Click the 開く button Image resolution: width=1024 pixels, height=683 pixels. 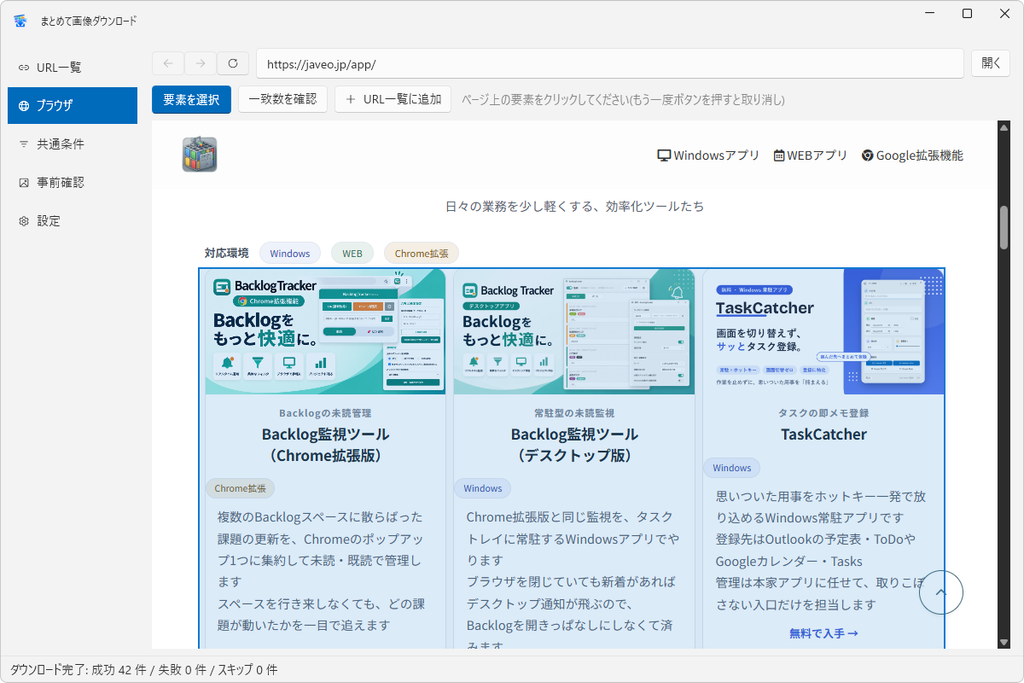click(x=990, y=63)
